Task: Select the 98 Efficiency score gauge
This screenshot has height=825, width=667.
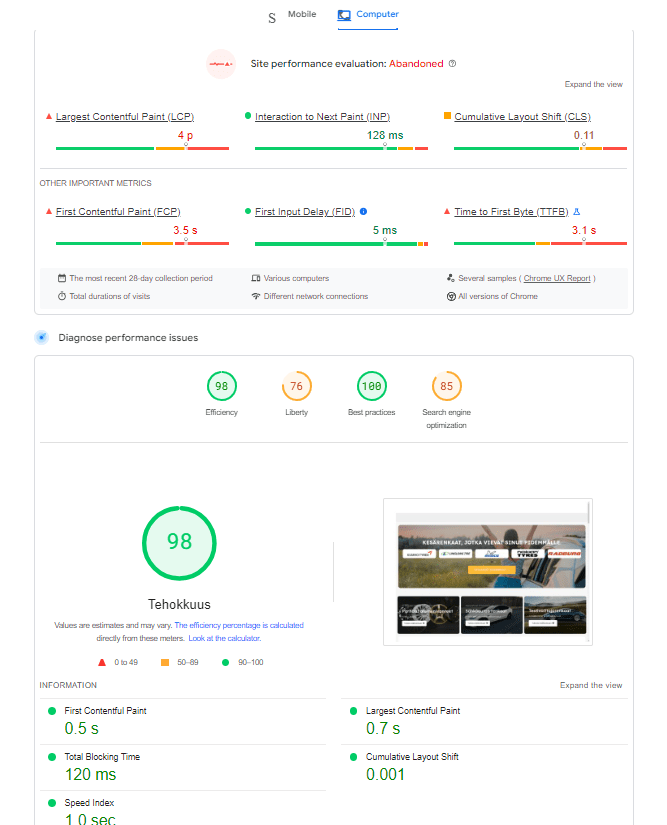Action: click(221, 386)
